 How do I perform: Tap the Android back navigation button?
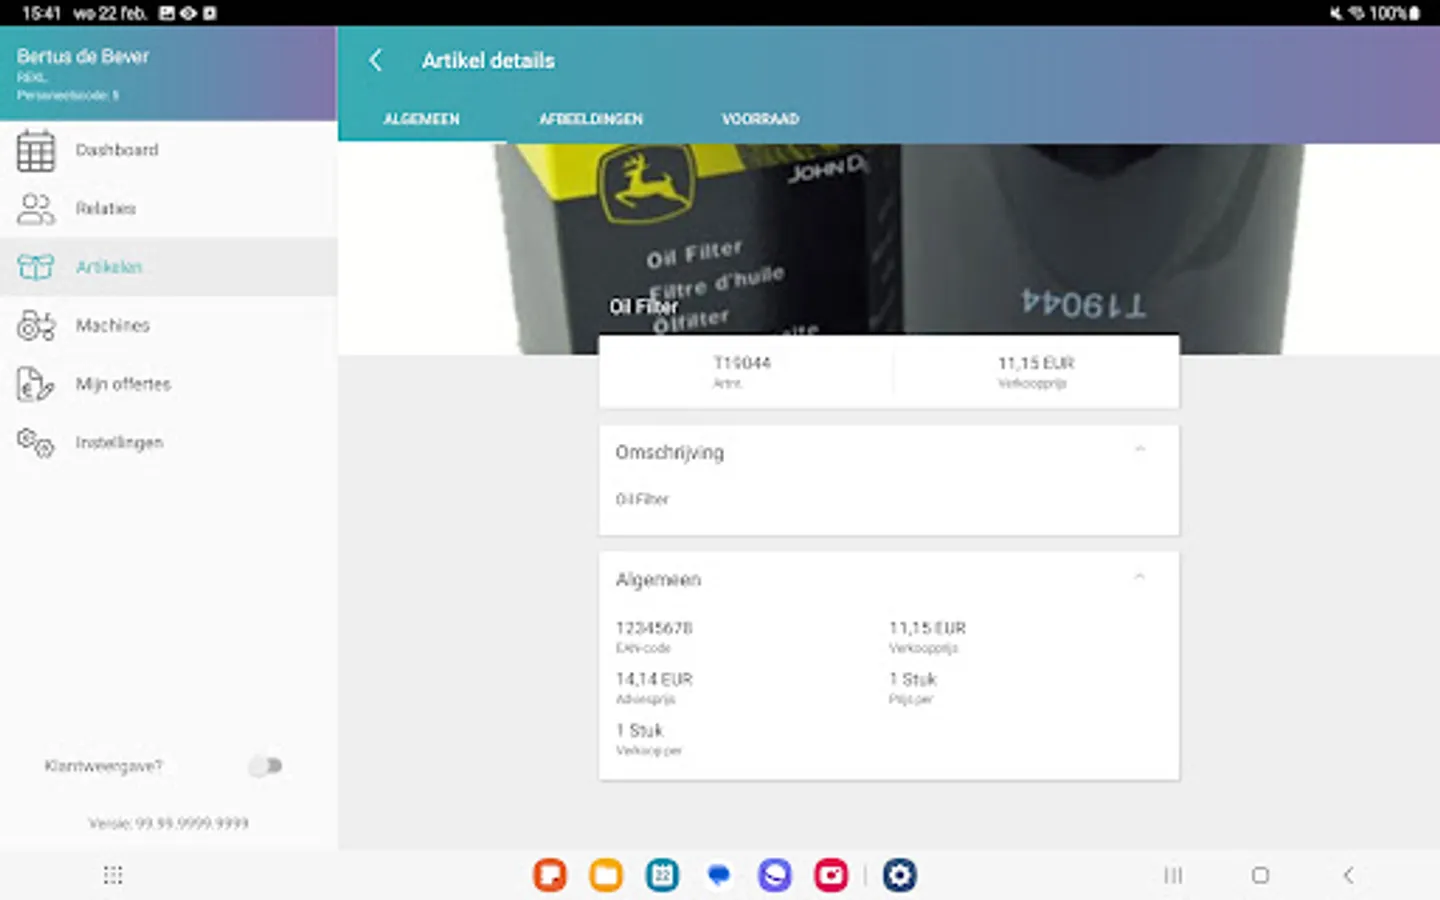click(x=1348, y=875)
